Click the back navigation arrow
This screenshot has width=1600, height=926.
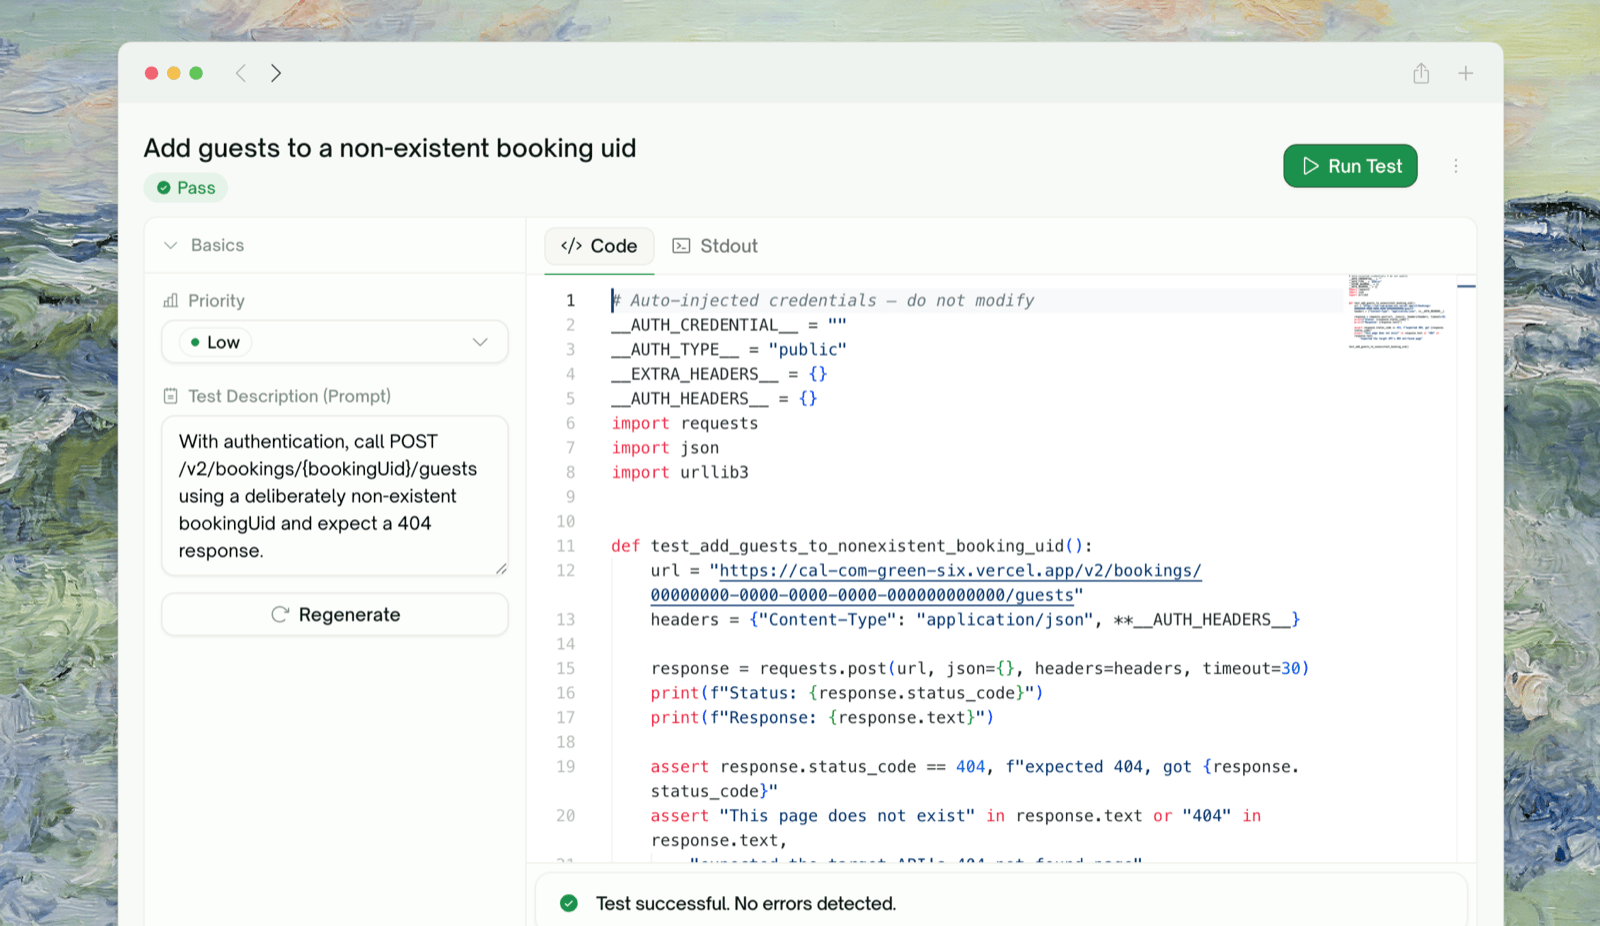(x=241, y=73)
